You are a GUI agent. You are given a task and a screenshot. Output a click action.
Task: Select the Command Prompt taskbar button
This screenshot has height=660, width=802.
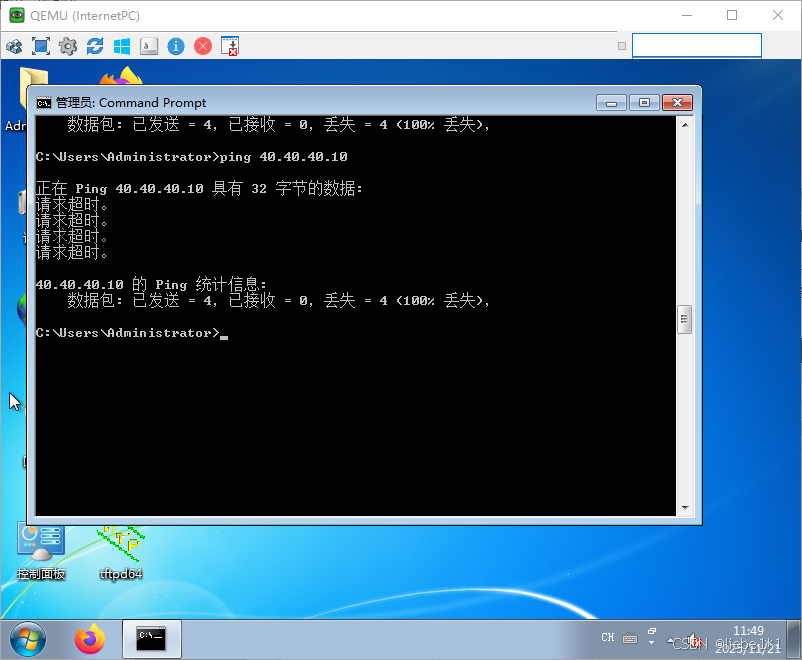[151, 639]
